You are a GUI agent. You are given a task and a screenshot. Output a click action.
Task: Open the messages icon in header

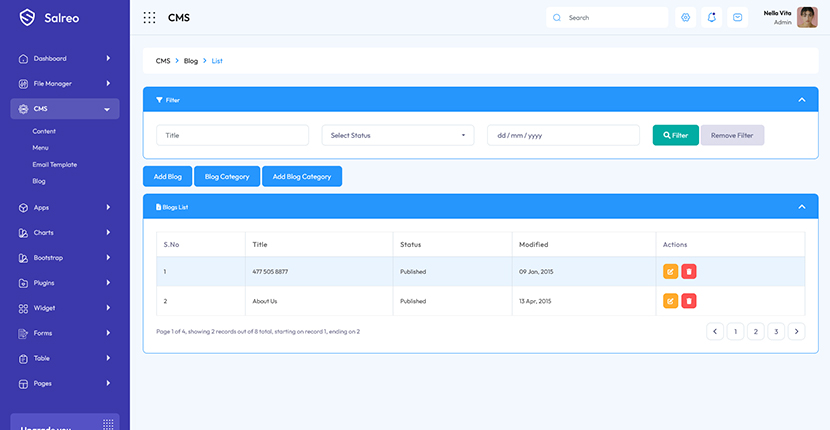738,17
